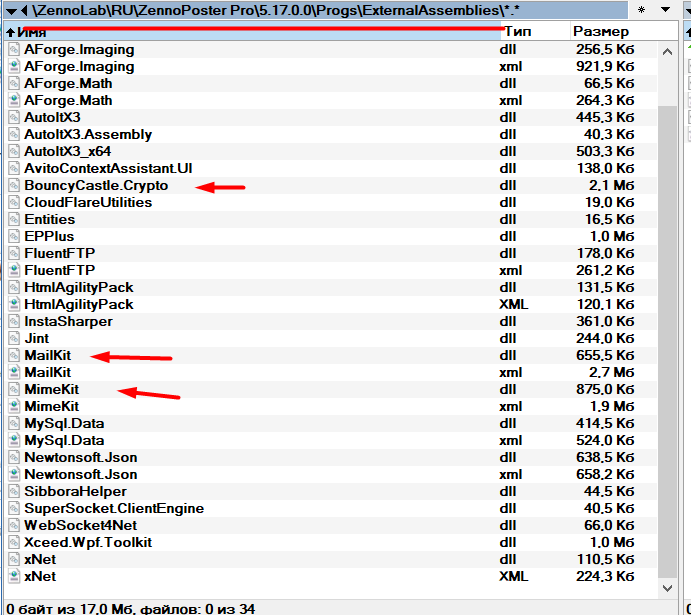
Task: Click the AForge.Imaging xml file icon
Action: (x=14, y=67)
